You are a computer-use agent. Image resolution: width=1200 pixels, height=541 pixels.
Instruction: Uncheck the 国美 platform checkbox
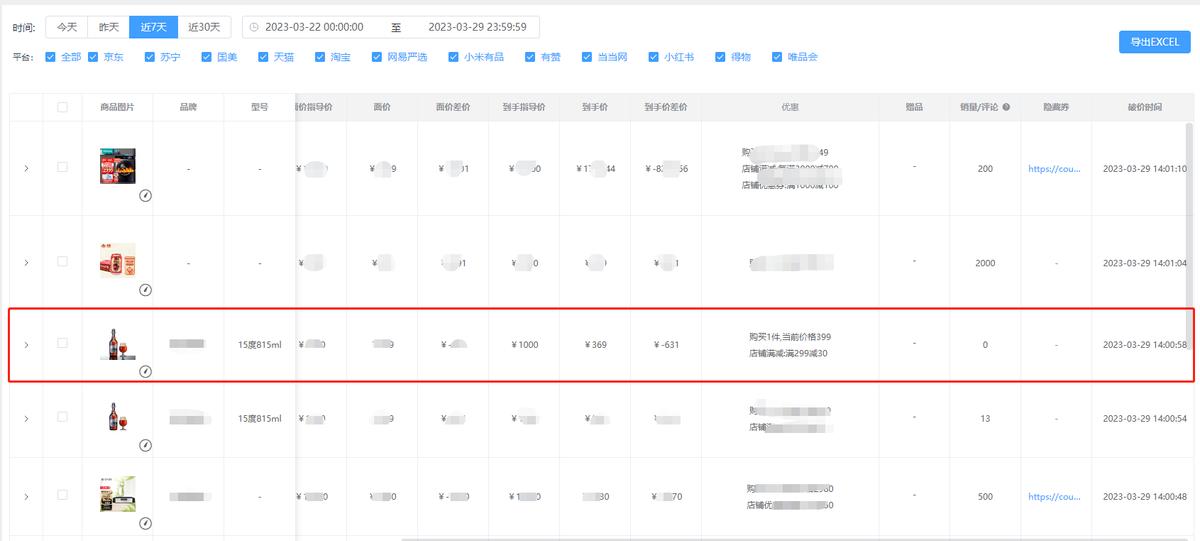point(207,57)
